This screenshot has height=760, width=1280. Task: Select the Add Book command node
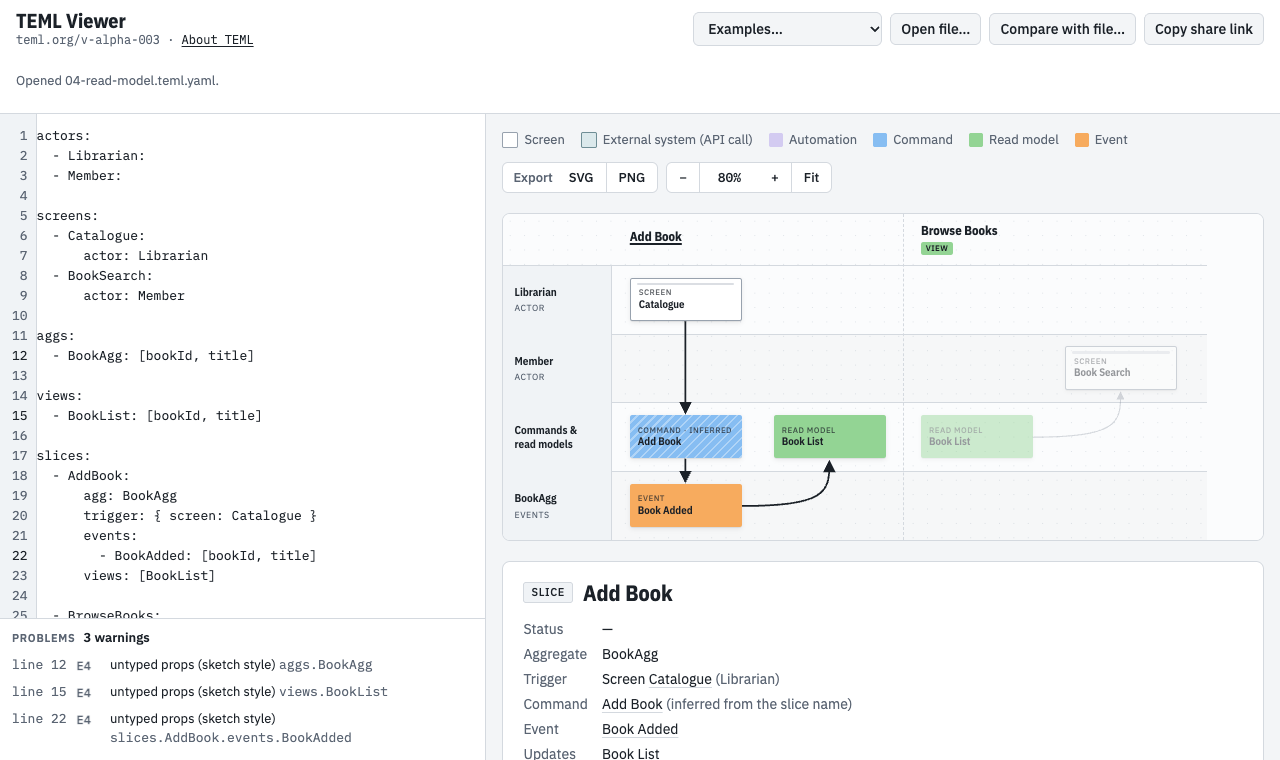[686, 436]
